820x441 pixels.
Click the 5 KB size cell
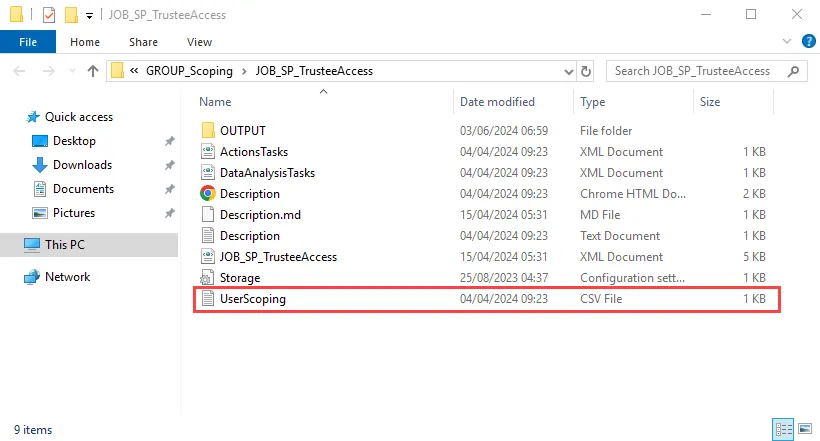(x=754, y=257)
